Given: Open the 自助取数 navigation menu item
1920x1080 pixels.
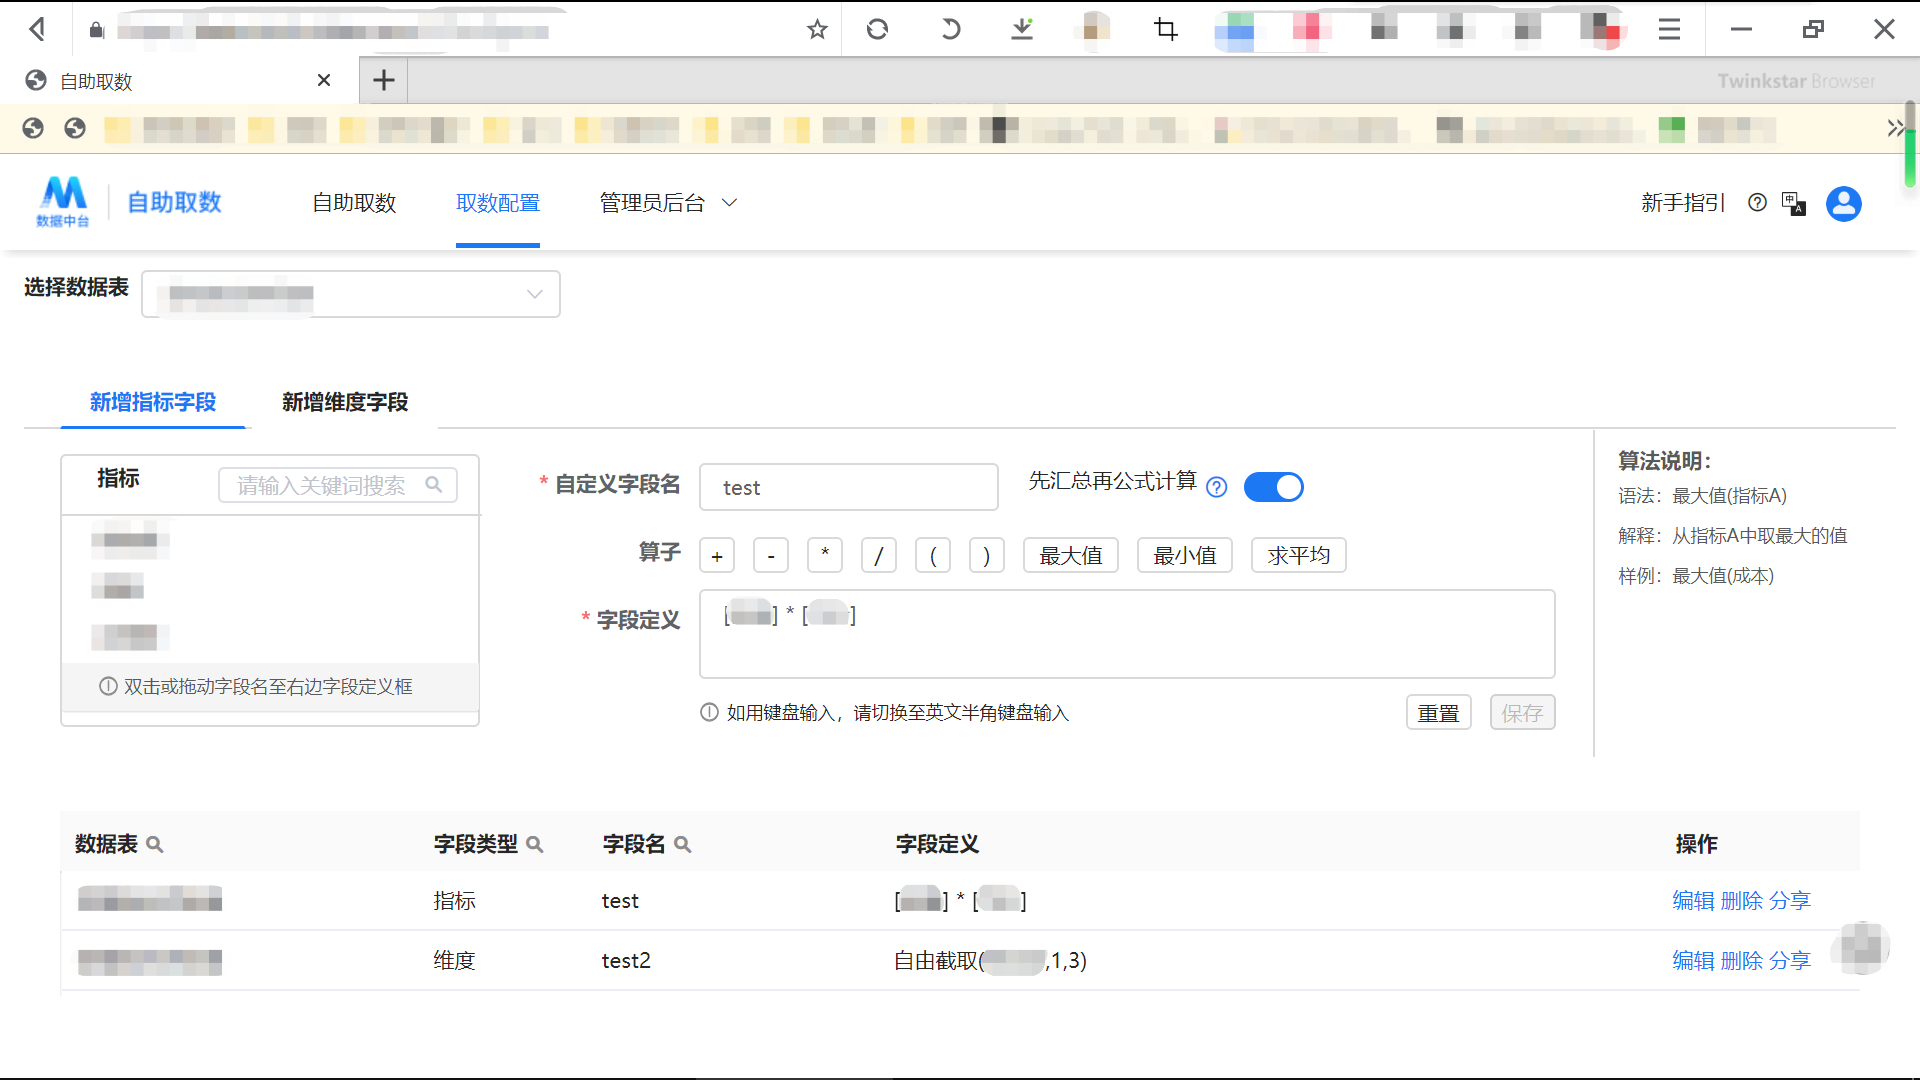Looking at the screenshot, I should (354, 203).
